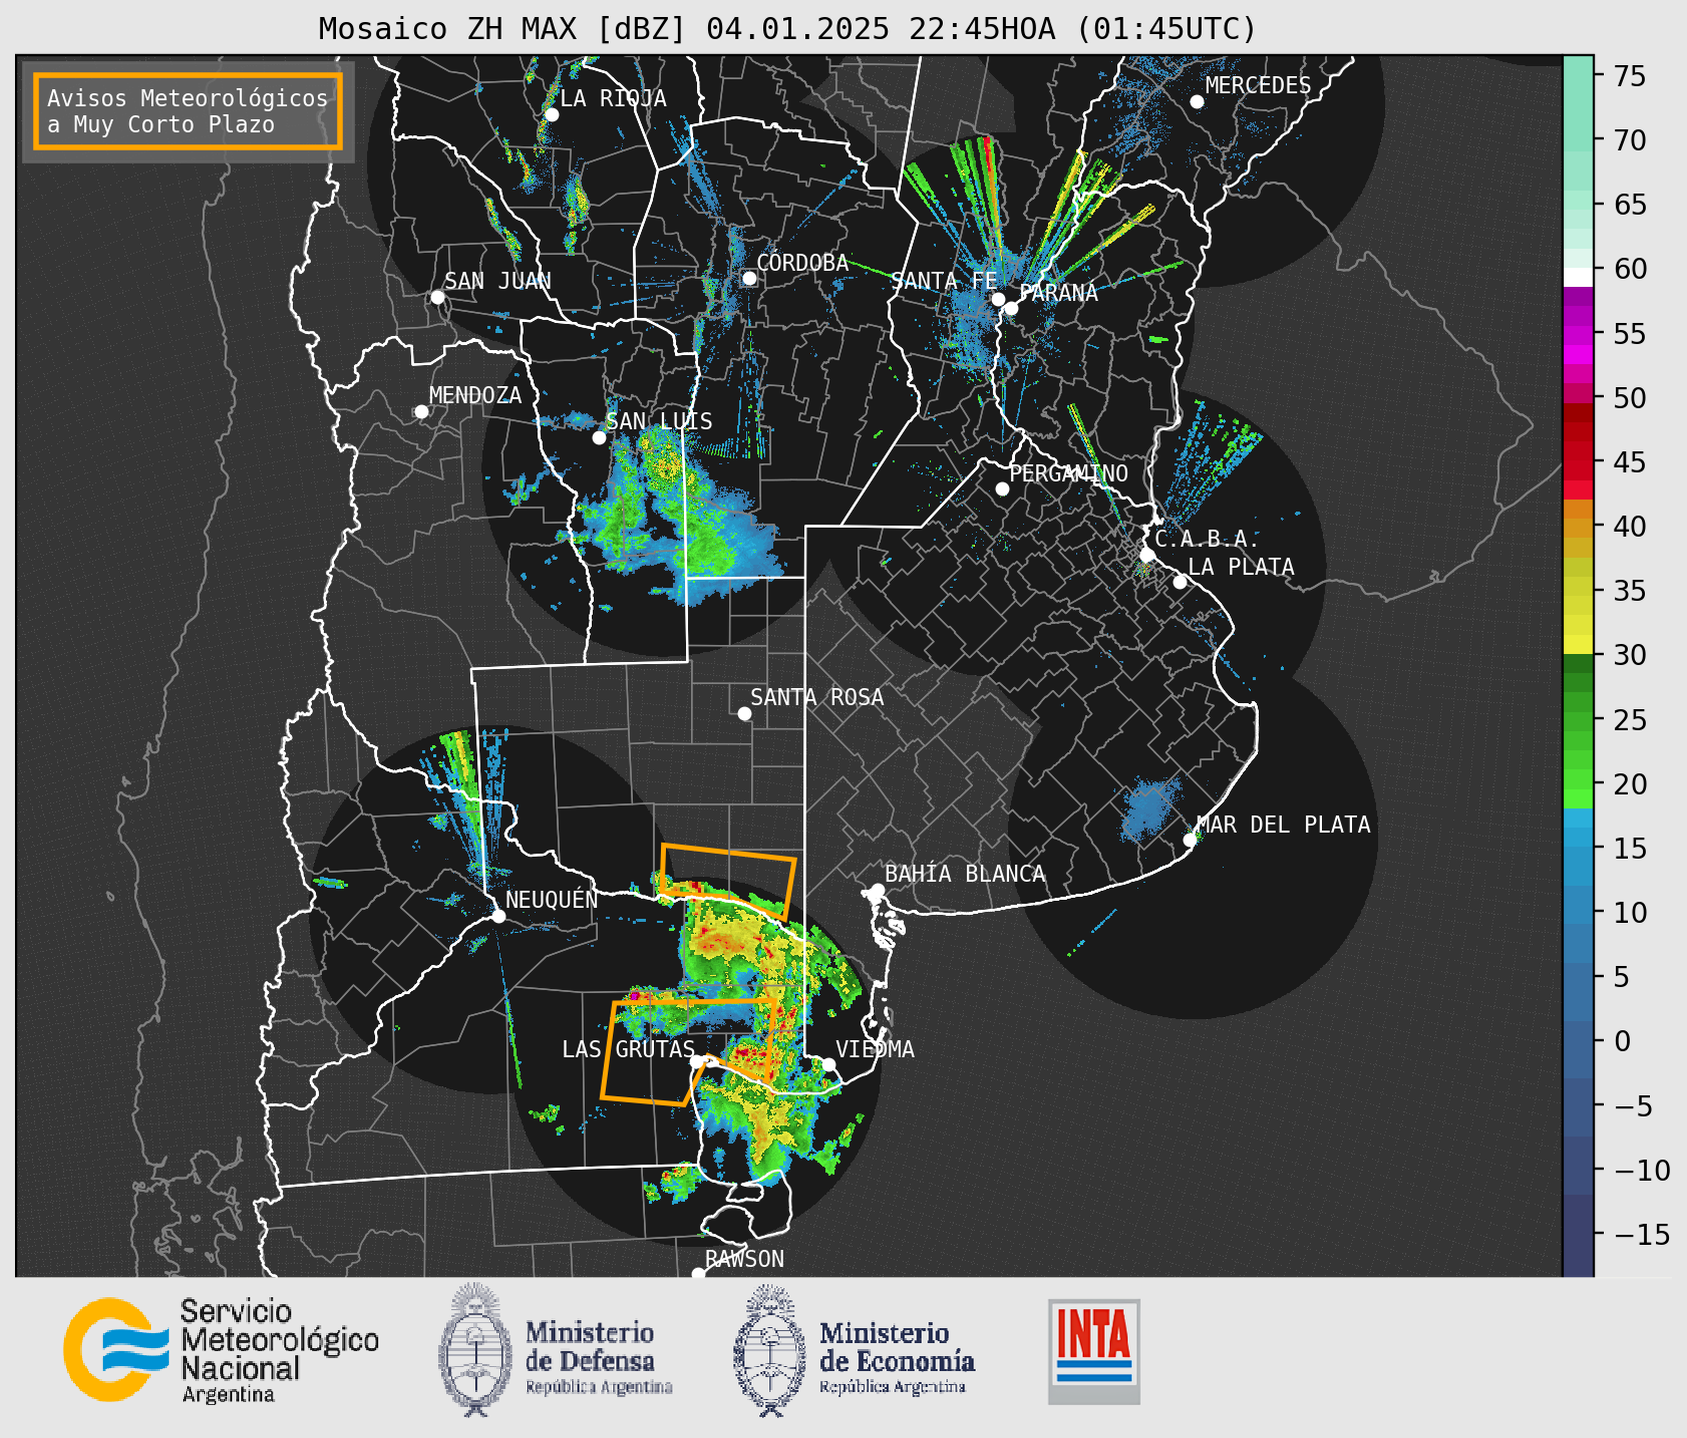This screenshot has height=1438, width=1687.
Task: Select the Mar del Plata city marker
Action: point(1190,840)
